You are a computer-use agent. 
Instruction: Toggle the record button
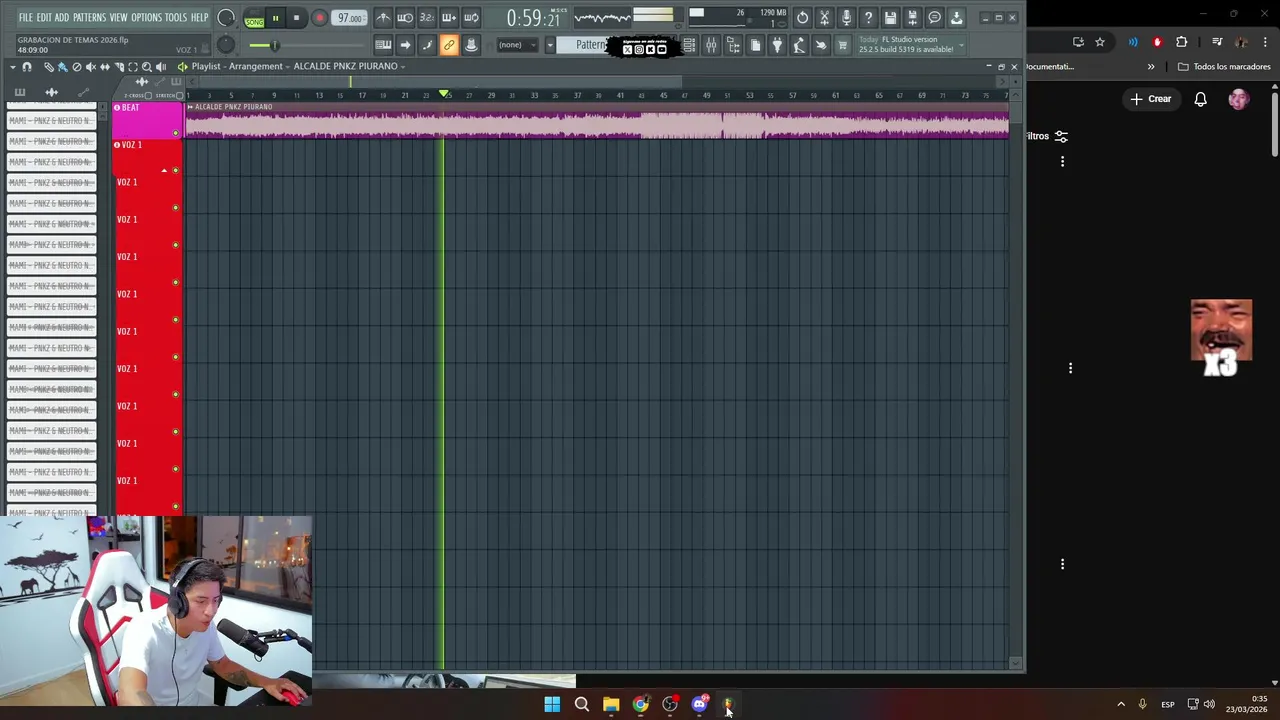tap(320, 18)
